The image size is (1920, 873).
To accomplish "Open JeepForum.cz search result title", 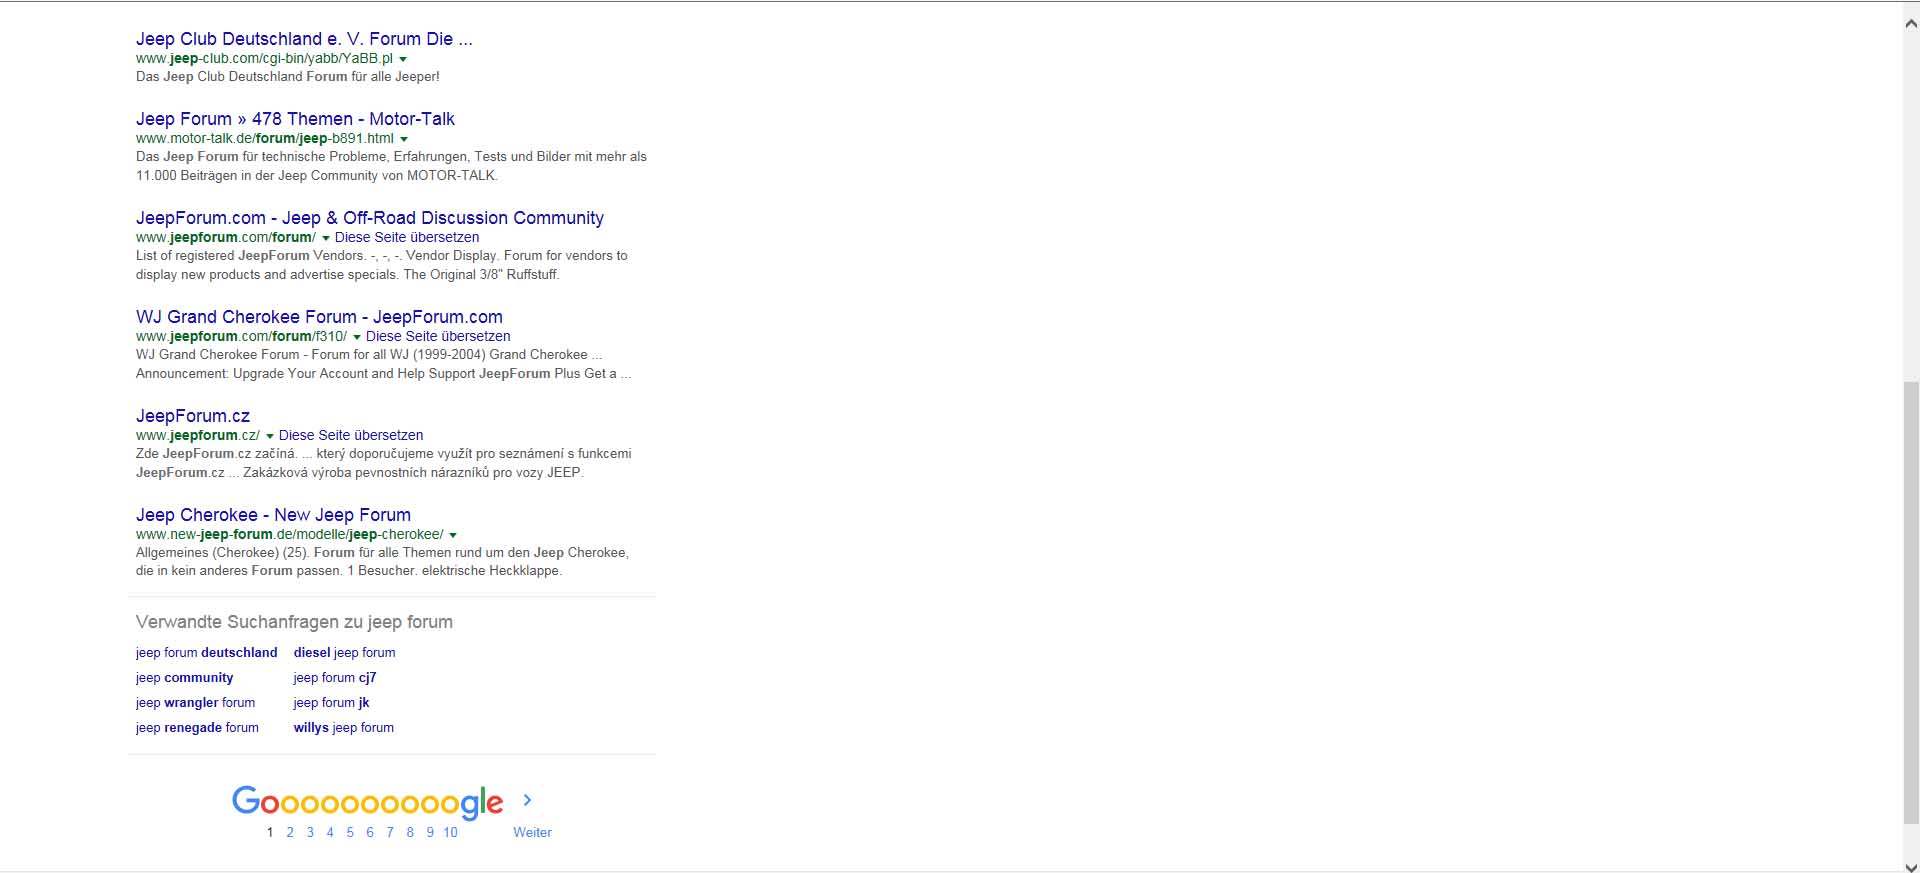I will click(x=193, y=416).
